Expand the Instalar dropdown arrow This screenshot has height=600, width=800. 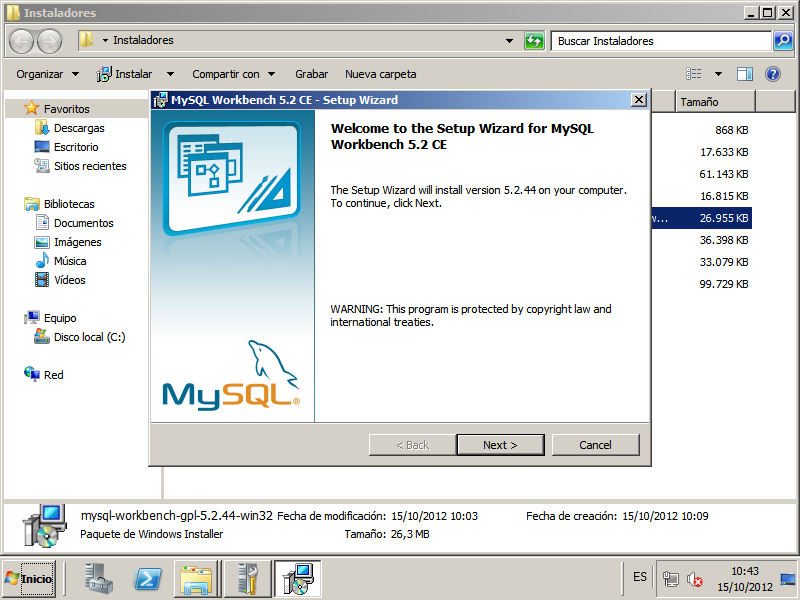click(170, 74)
